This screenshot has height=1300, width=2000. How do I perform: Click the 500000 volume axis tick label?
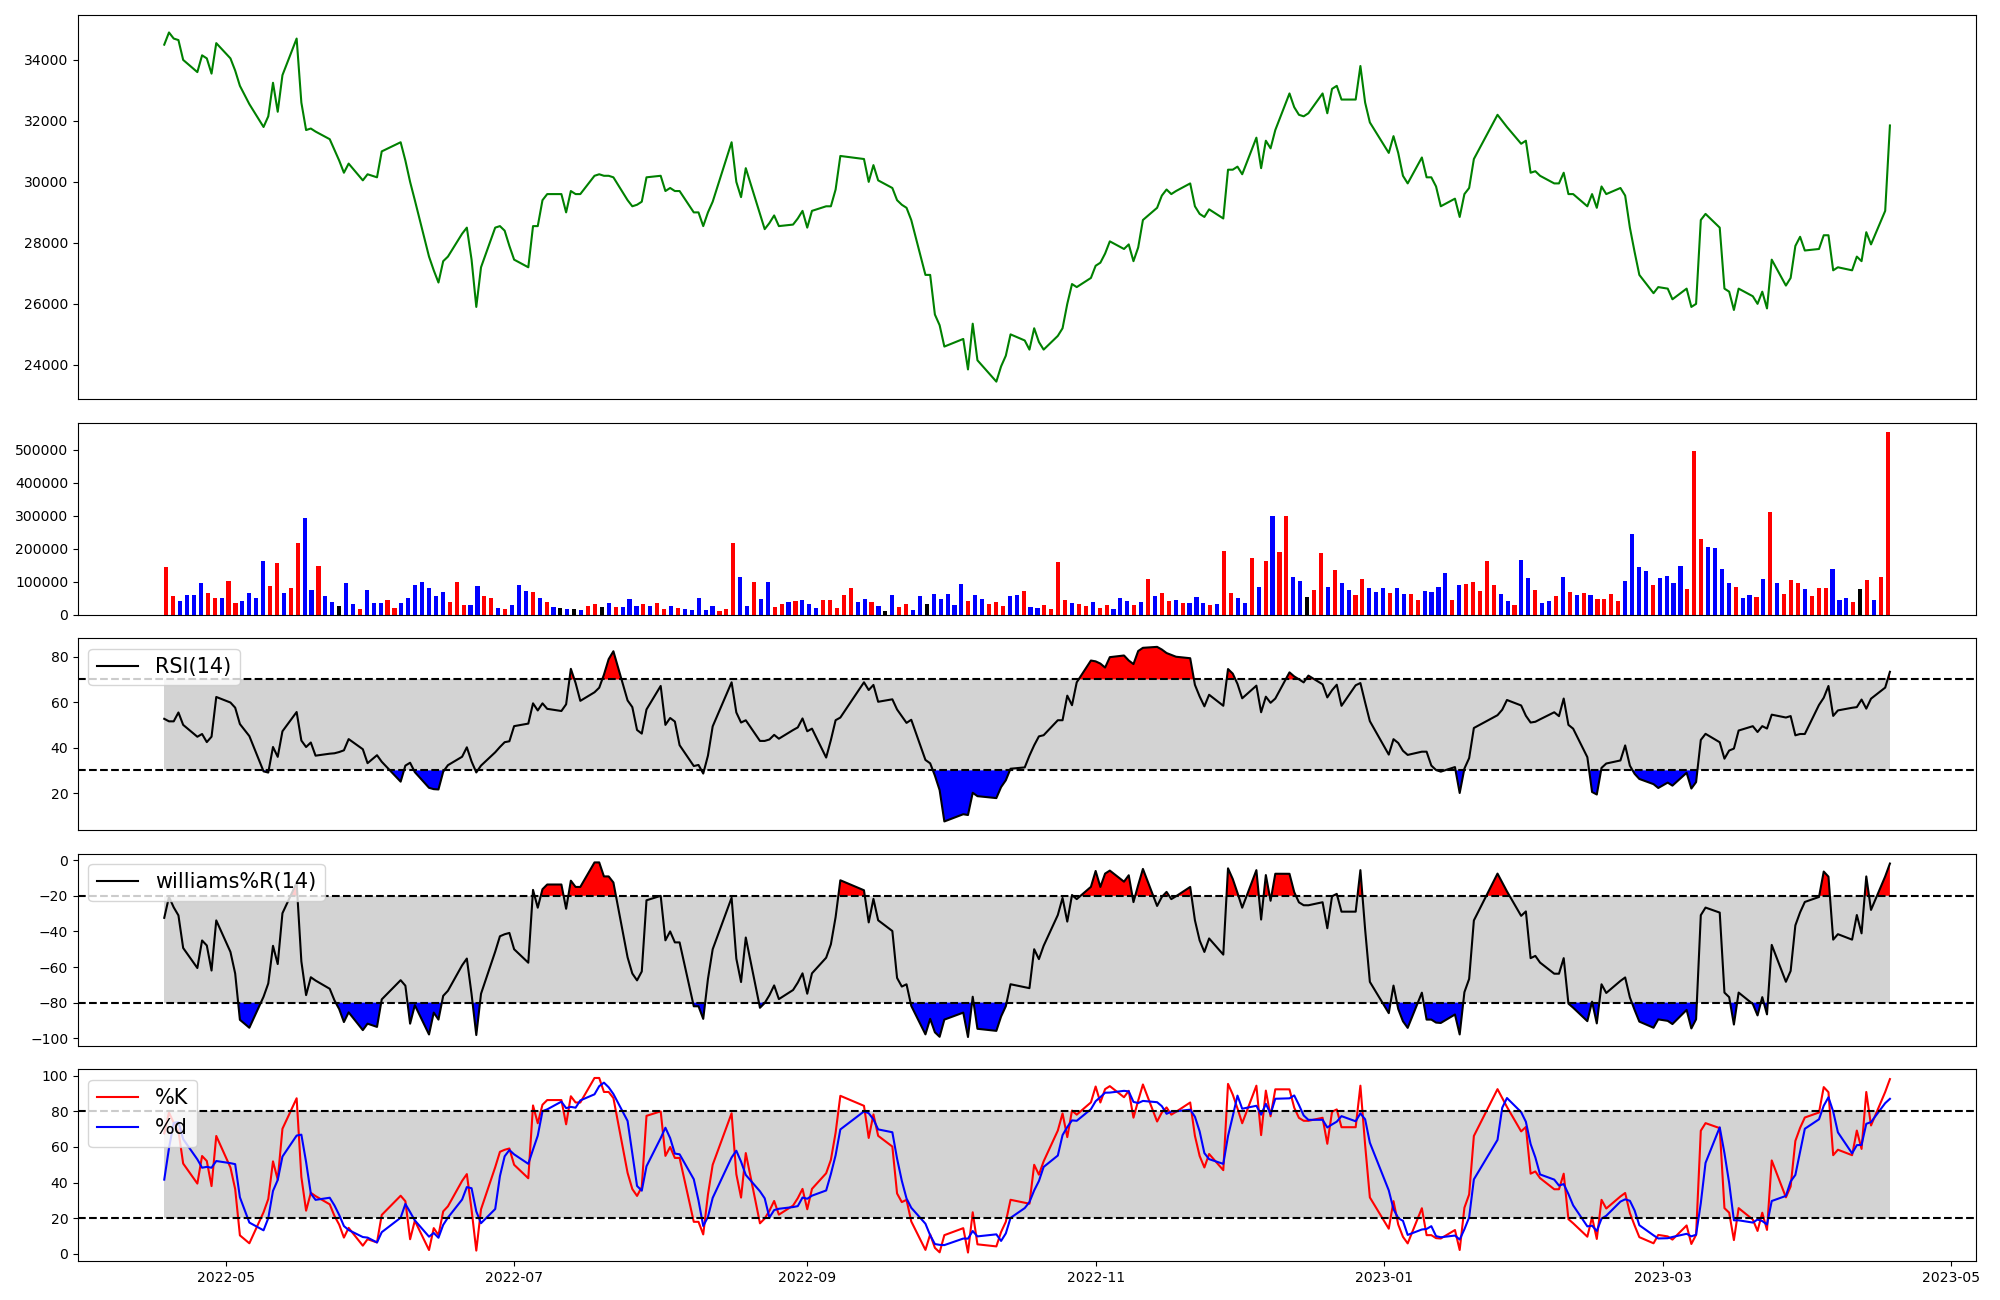click(x=41, y=450)
